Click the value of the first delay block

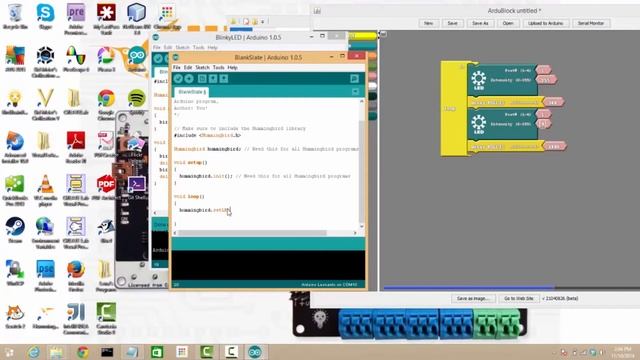[x=553, y=102]
